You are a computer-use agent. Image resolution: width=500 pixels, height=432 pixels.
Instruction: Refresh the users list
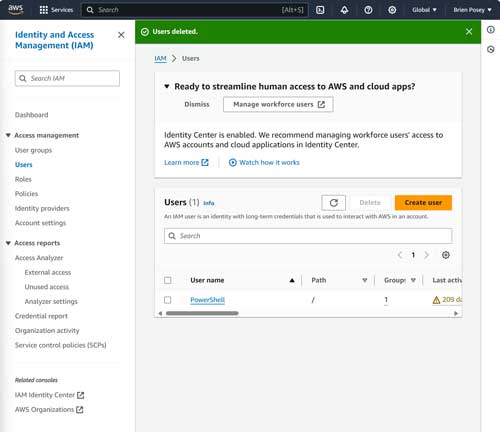coord(334,203)
